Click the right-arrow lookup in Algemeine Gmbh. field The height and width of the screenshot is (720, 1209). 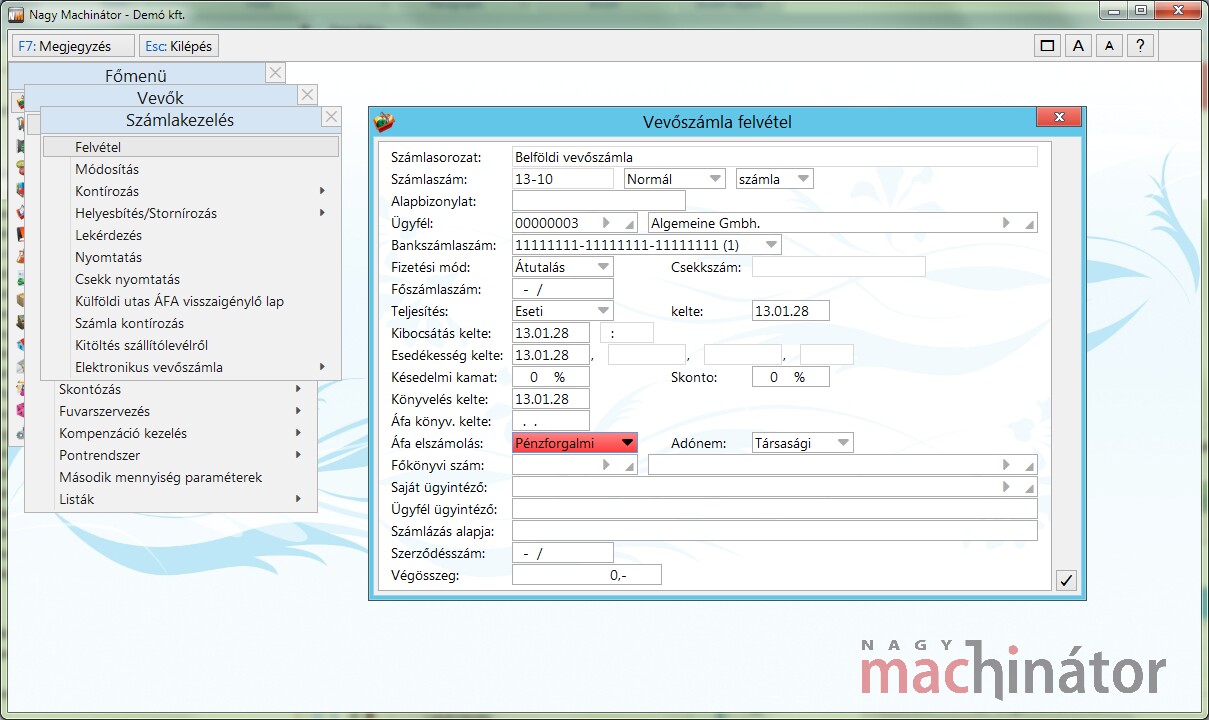tap(1006, 223)
